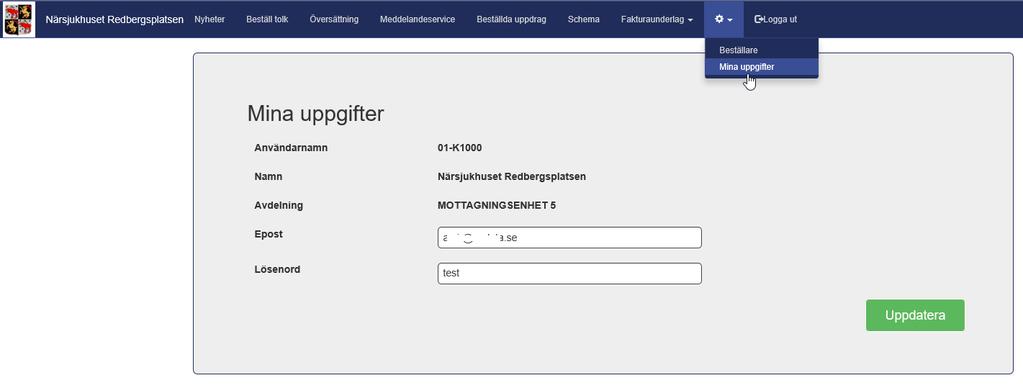
Task: Click the coat of arms logo
Action: (19, 19)
